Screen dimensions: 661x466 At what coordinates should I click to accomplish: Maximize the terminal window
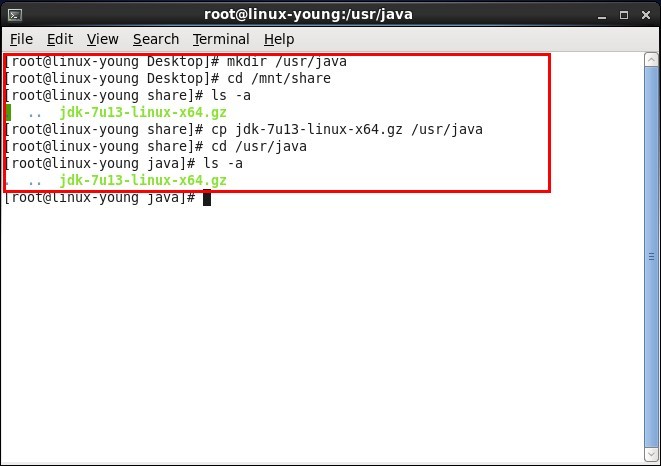pos(624,15)
